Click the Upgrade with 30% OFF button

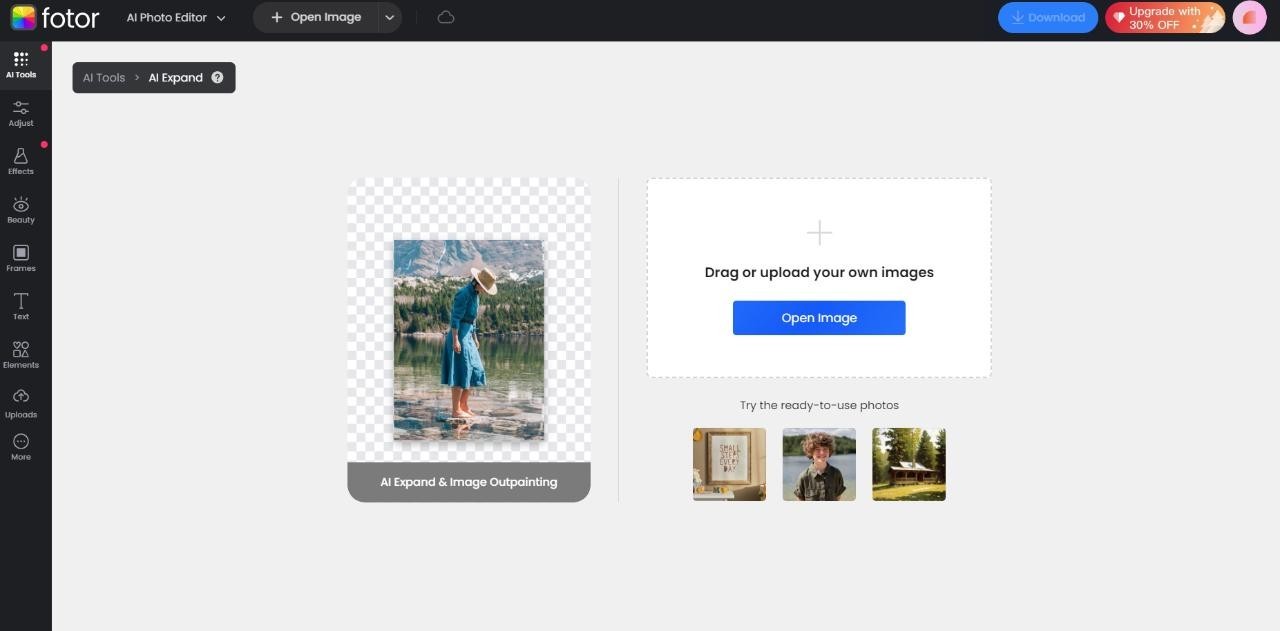1165,17
